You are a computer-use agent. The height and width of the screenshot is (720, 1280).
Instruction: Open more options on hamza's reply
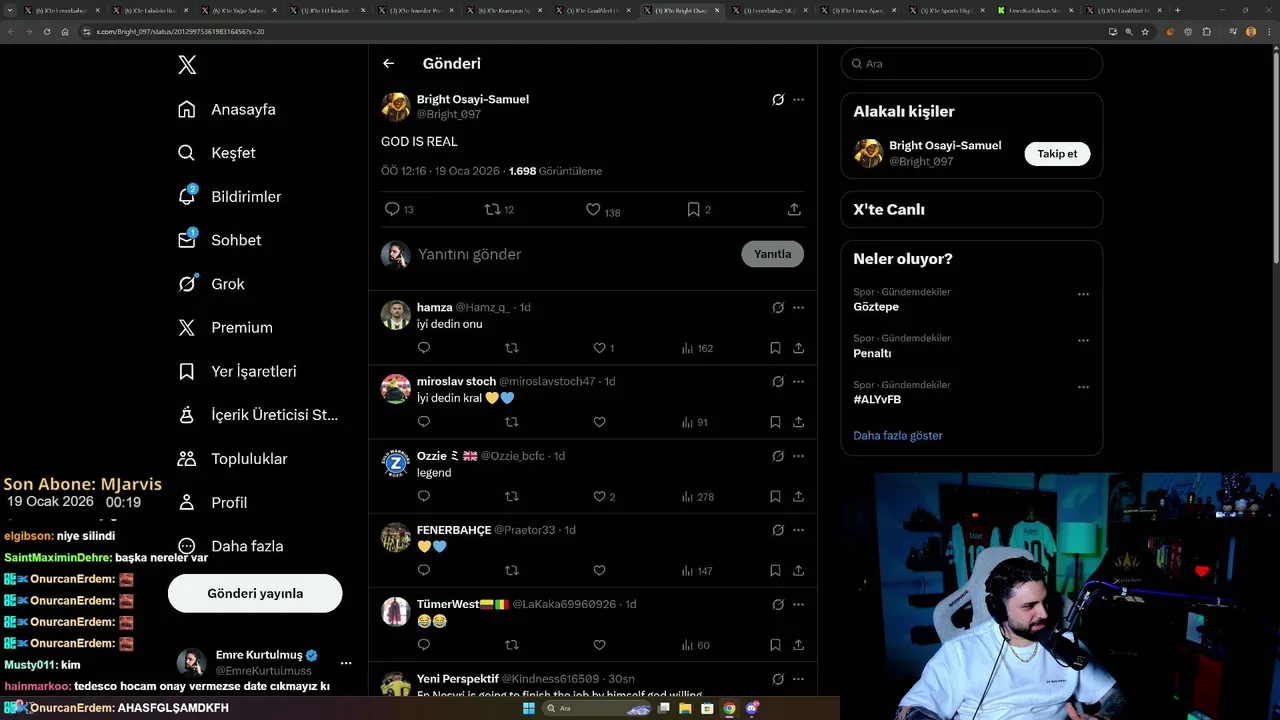click(798, 308)
